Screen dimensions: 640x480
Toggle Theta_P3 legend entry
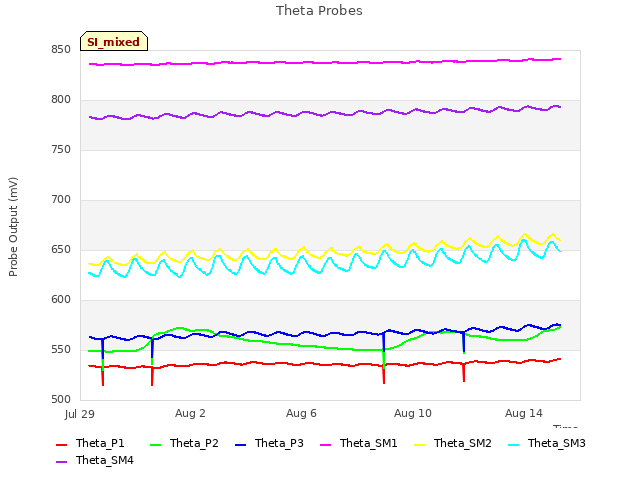tap(269, 443)
